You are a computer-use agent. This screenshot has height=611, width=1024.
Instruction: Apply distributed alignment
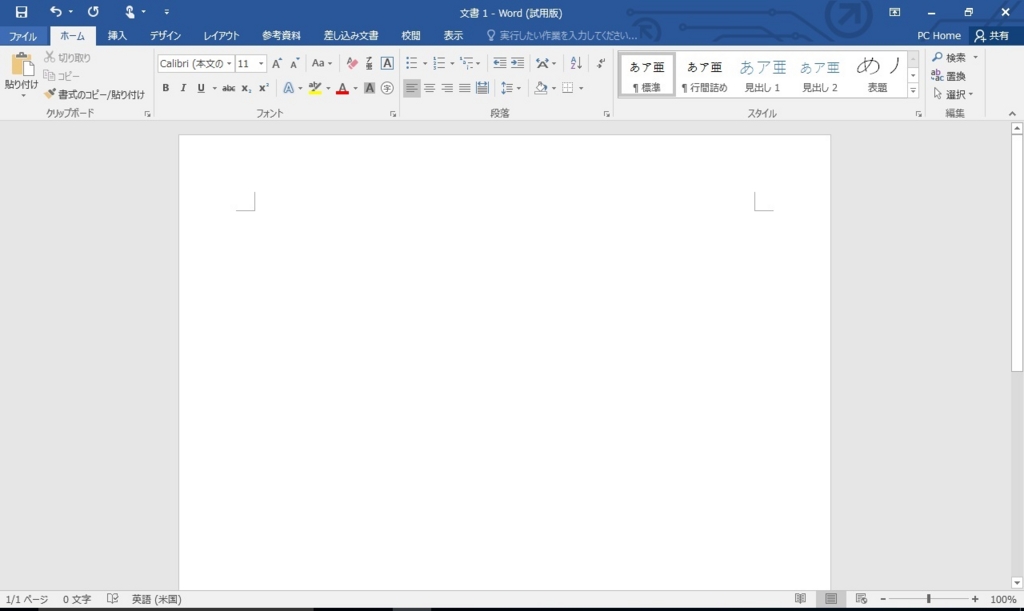[483, 88]
